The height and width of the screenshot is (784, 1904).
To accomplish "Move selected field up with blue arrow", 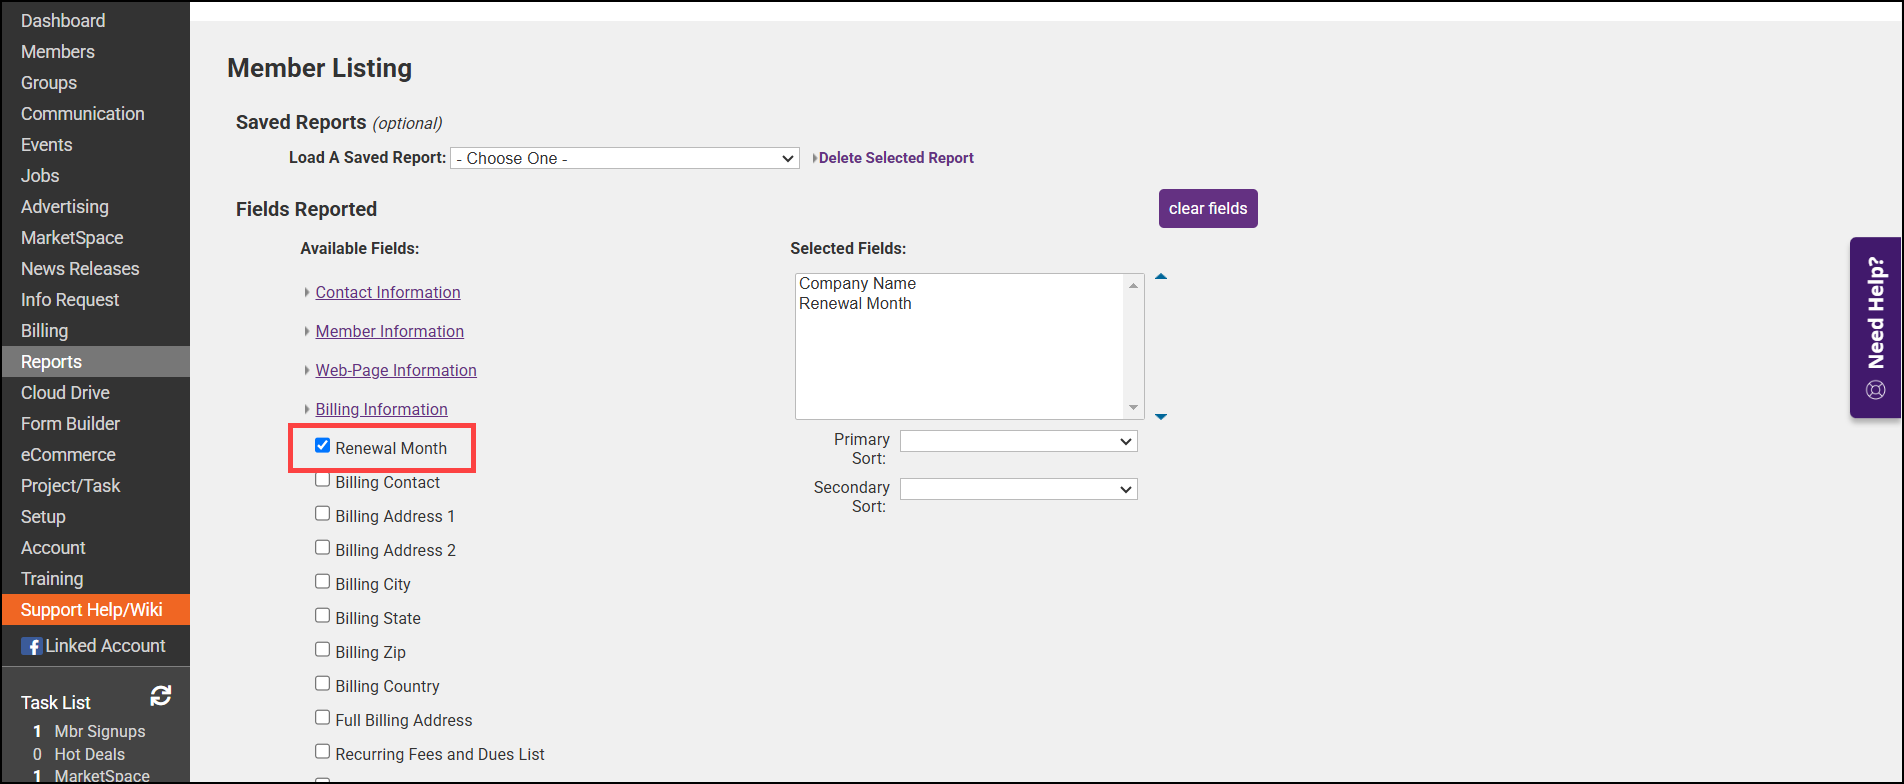I will [1161, 276].
